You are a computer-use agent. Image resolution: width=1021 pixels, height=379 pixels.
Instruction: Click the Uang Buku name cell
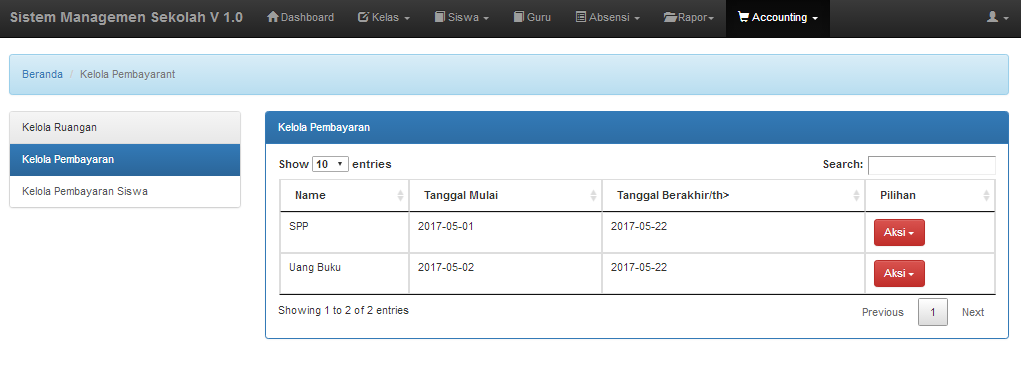click(x=344, y=274)
